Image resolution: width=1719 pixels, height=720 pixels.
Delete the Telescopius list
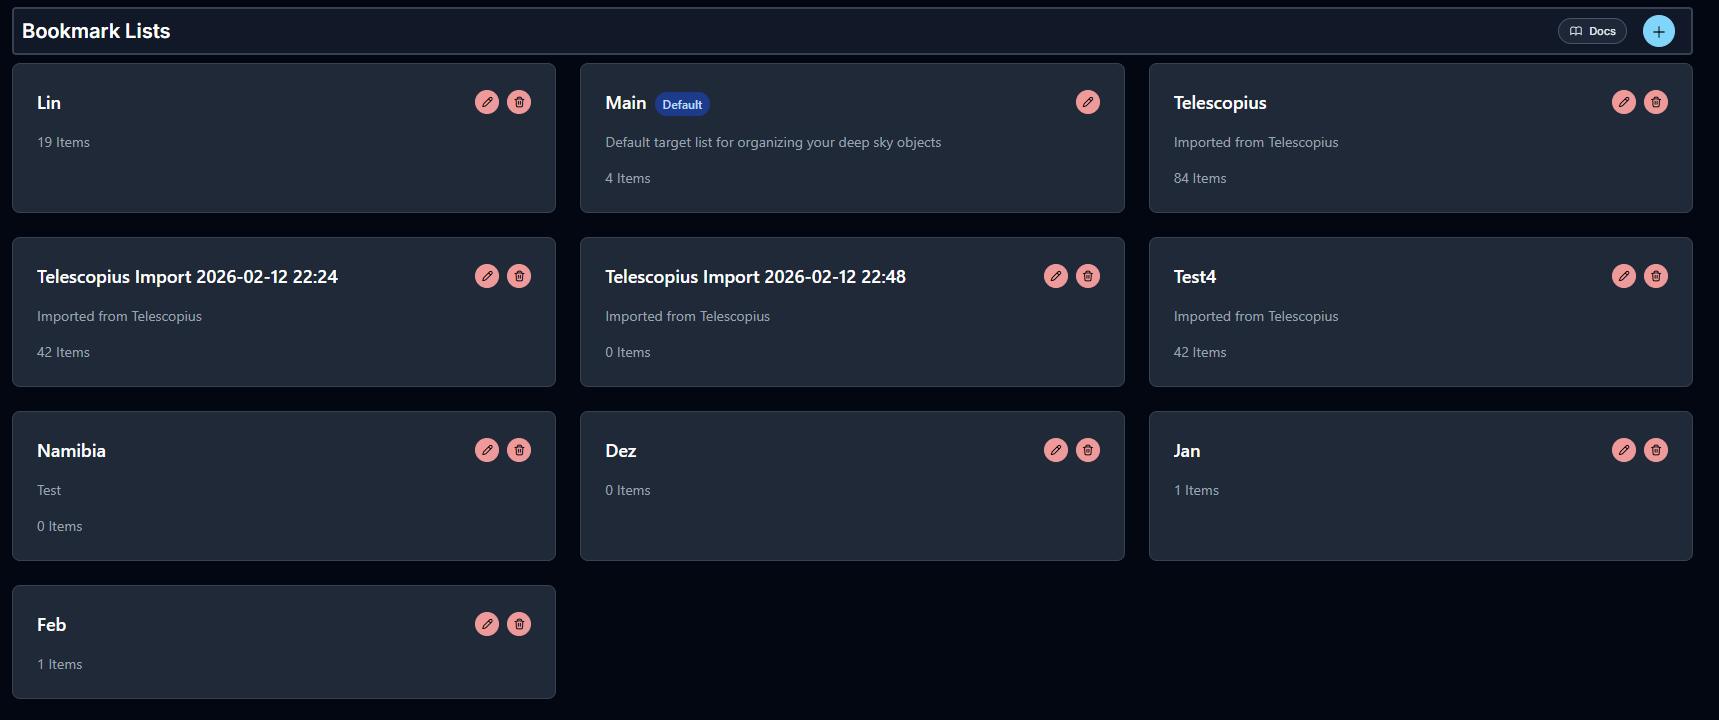(x=1656, y=102)
